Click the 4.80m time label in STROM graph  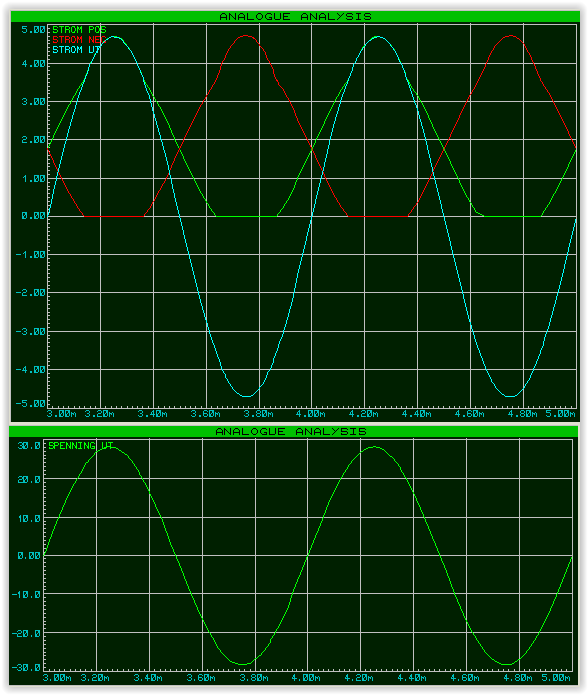point(522,414)
